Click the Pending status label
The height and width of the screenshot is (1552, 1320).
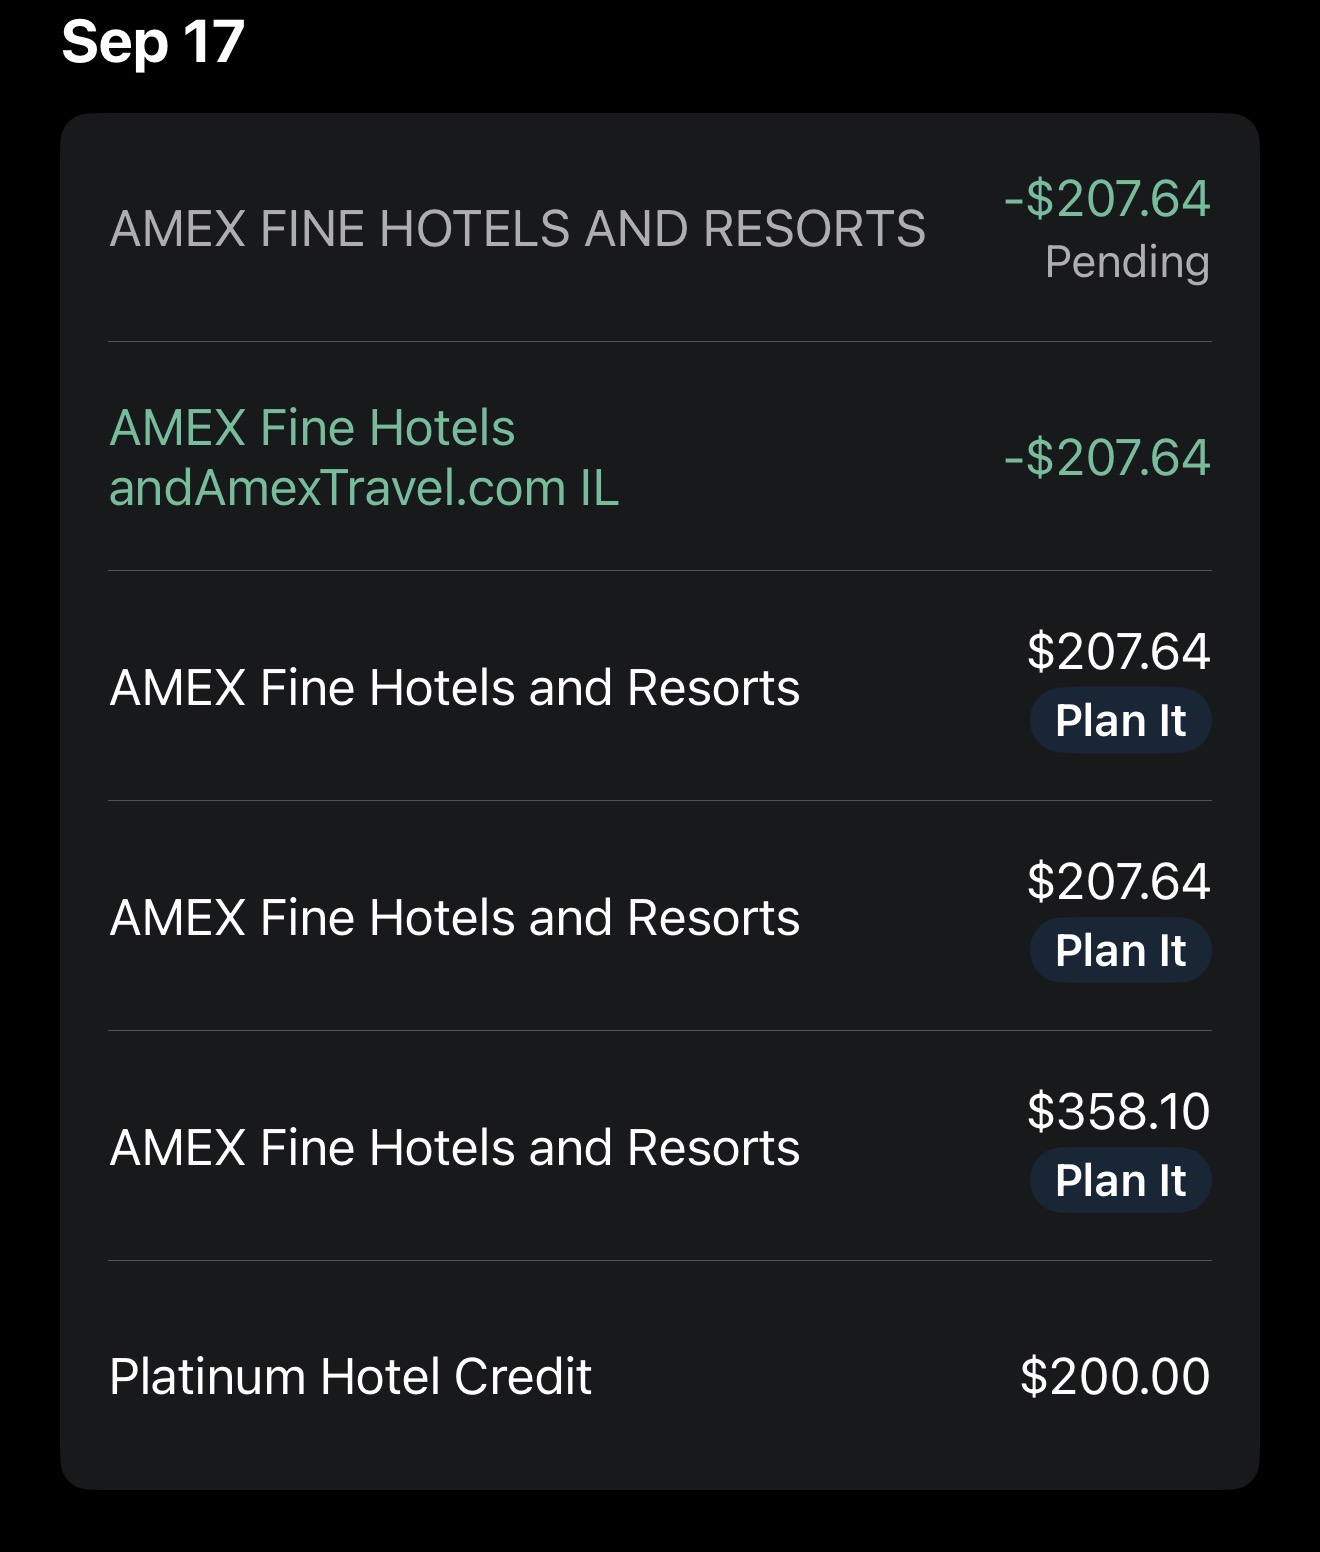[1127, 263]
